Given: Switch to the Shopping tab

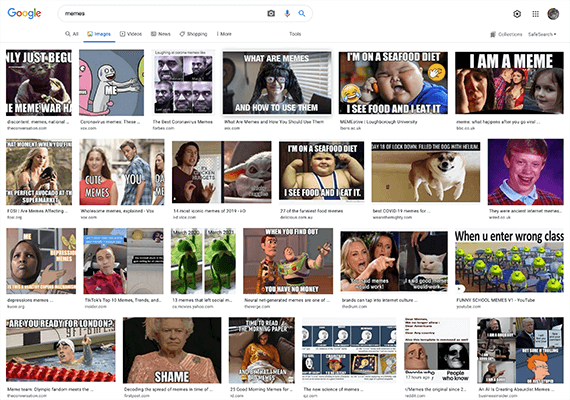Looking at the screenshot, I should (193, 34).
